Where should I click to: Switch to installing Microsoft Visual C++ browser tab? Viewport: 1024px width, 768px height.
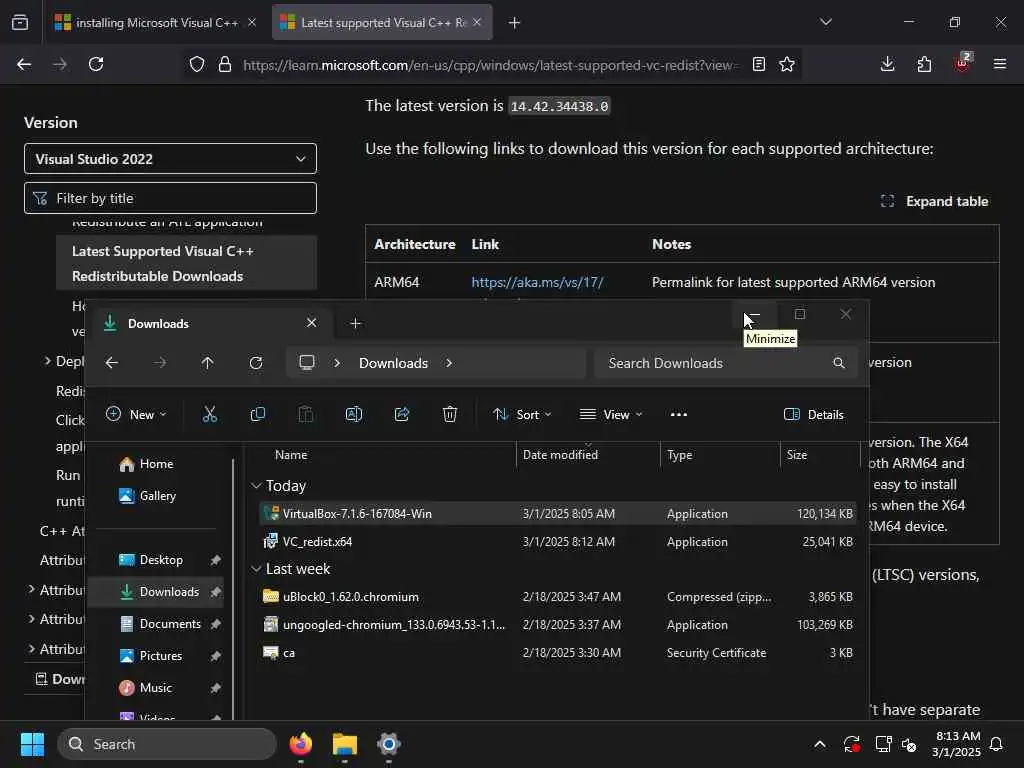click(154, 22)
